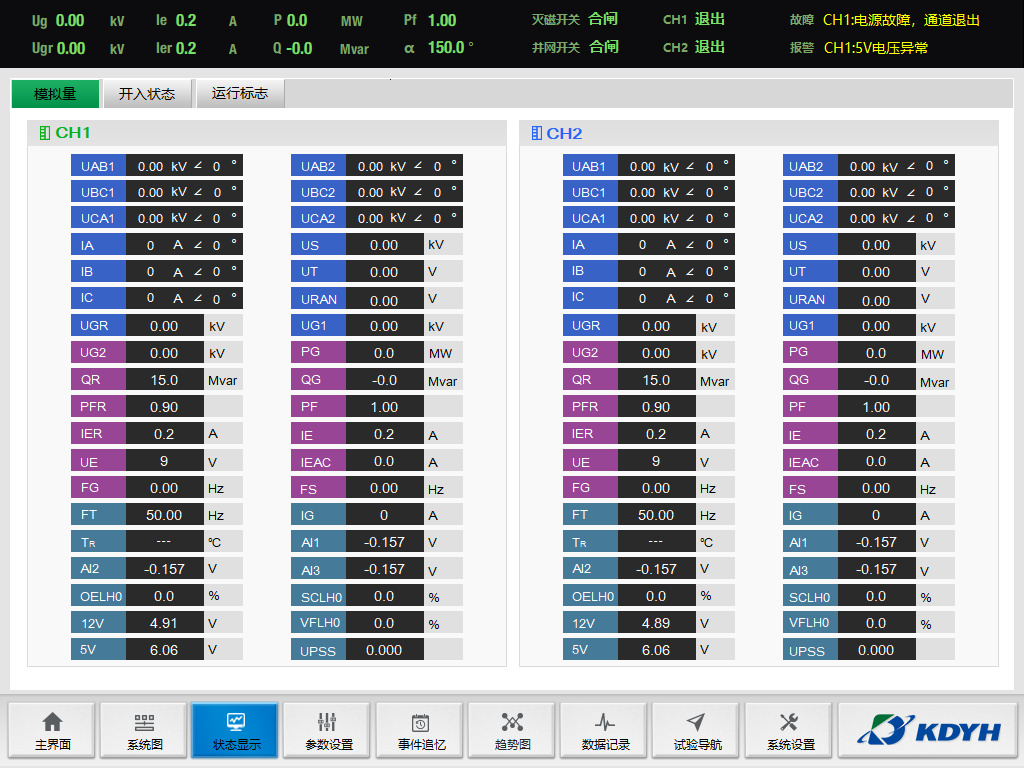Switch to the 模拟量 tab
Screen dimensions: 1024x768
pyautogui.click(x=55, y=94)
